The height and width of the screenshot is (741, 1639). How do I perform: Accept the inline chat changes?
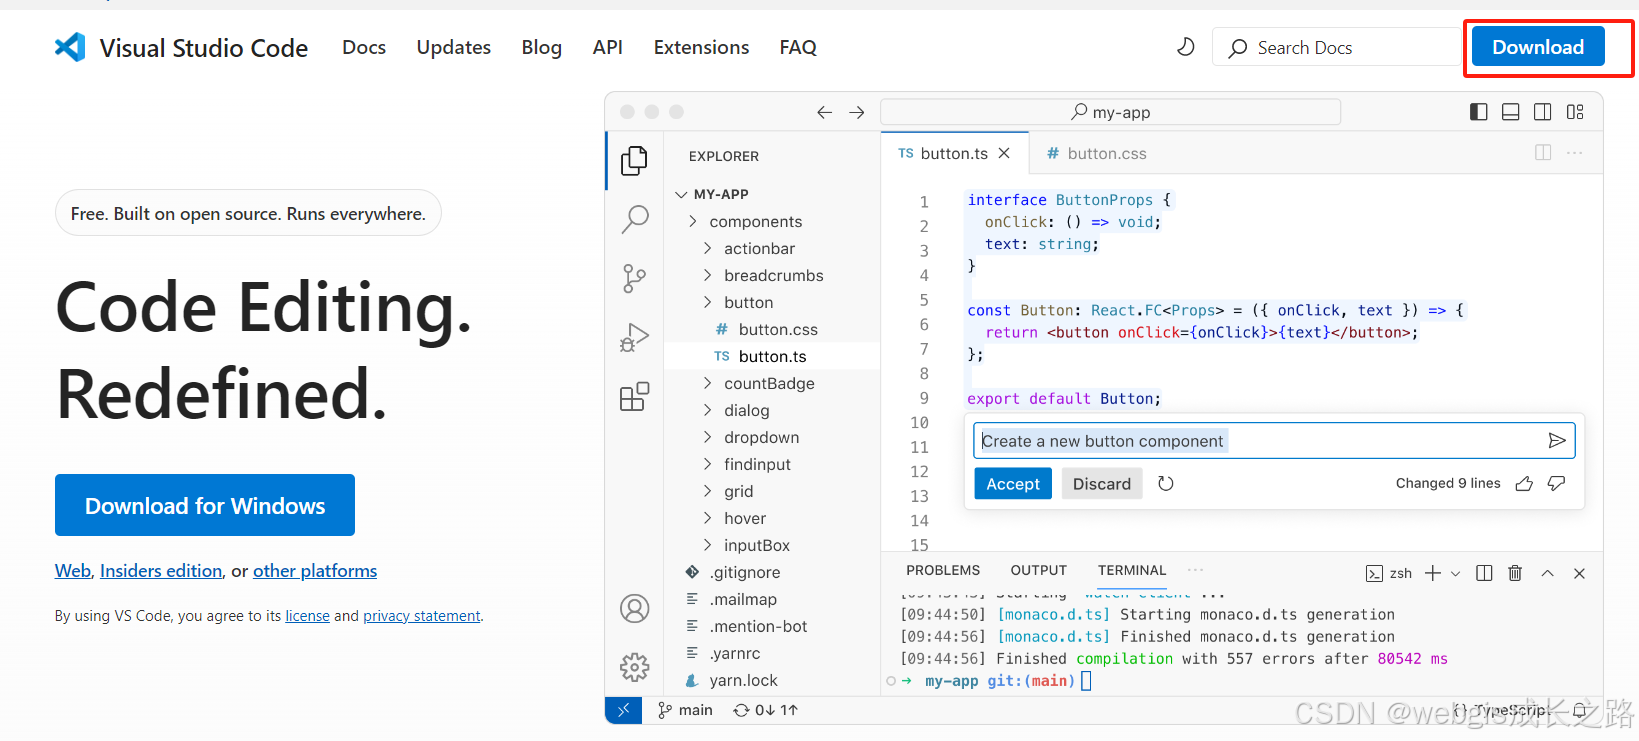pos(1013,484)
